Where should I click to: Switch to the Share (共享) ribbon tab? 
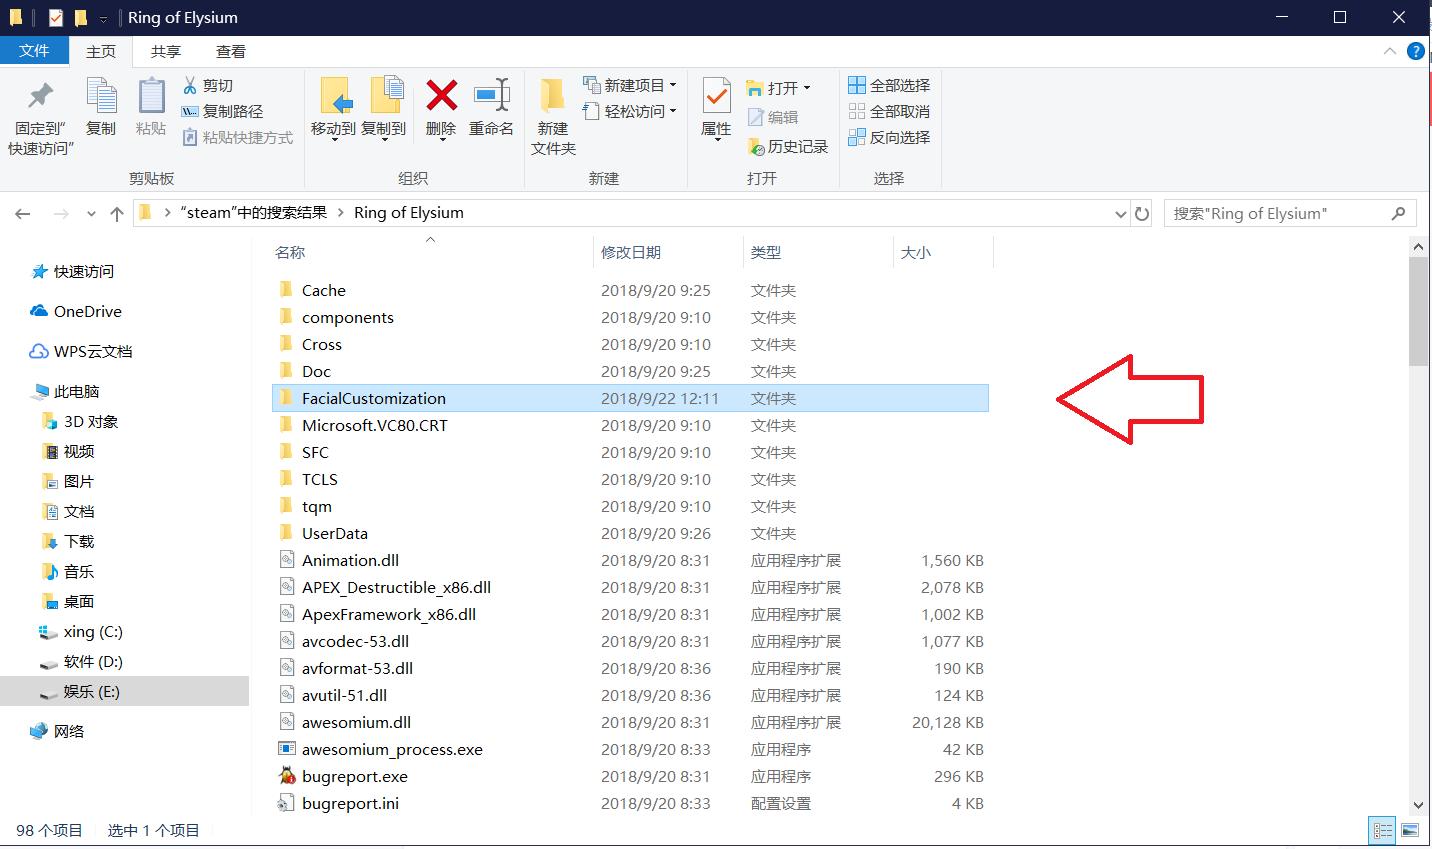click(x=166, y=51)
